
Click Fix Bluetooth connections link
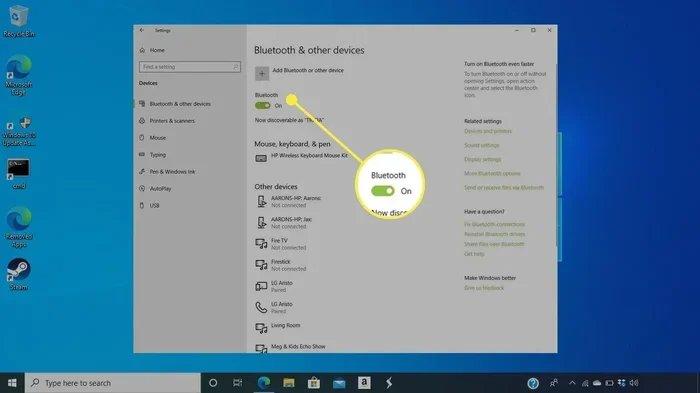pos(494,224)
